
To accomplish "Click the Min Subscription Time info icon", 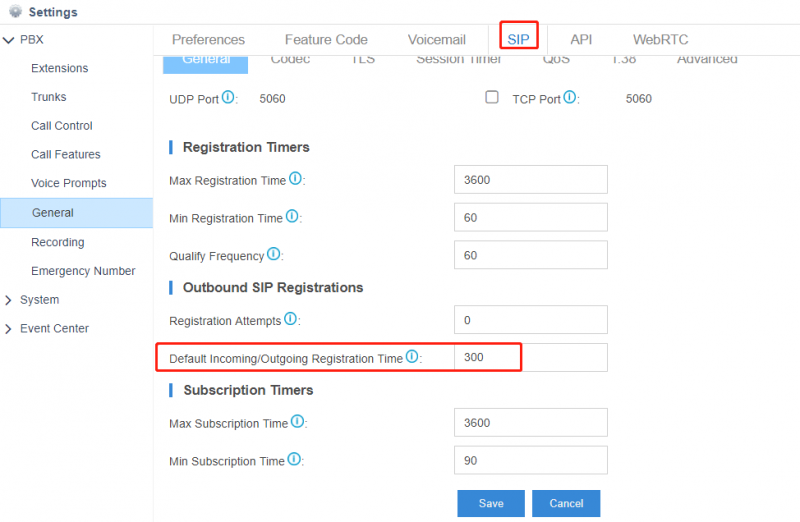I will click(x=293, y=459).
